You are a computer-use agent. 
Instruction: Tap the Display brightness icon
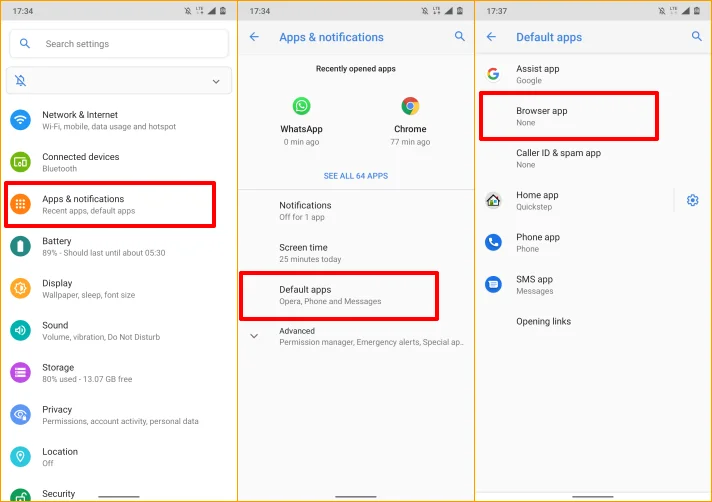tap(20, 288)
